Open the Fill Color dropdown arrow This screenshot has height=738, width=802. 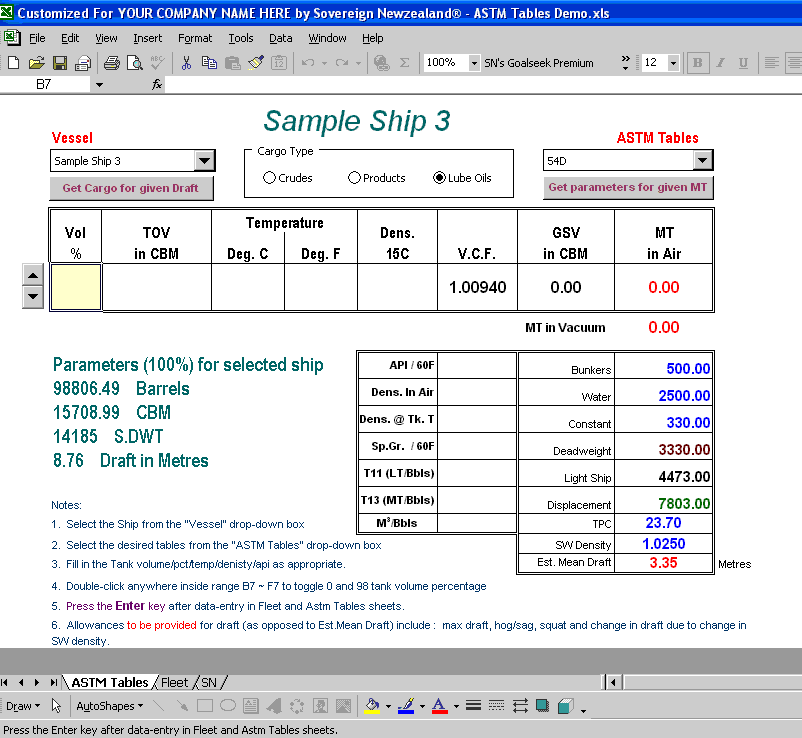[x=388, y=706]
